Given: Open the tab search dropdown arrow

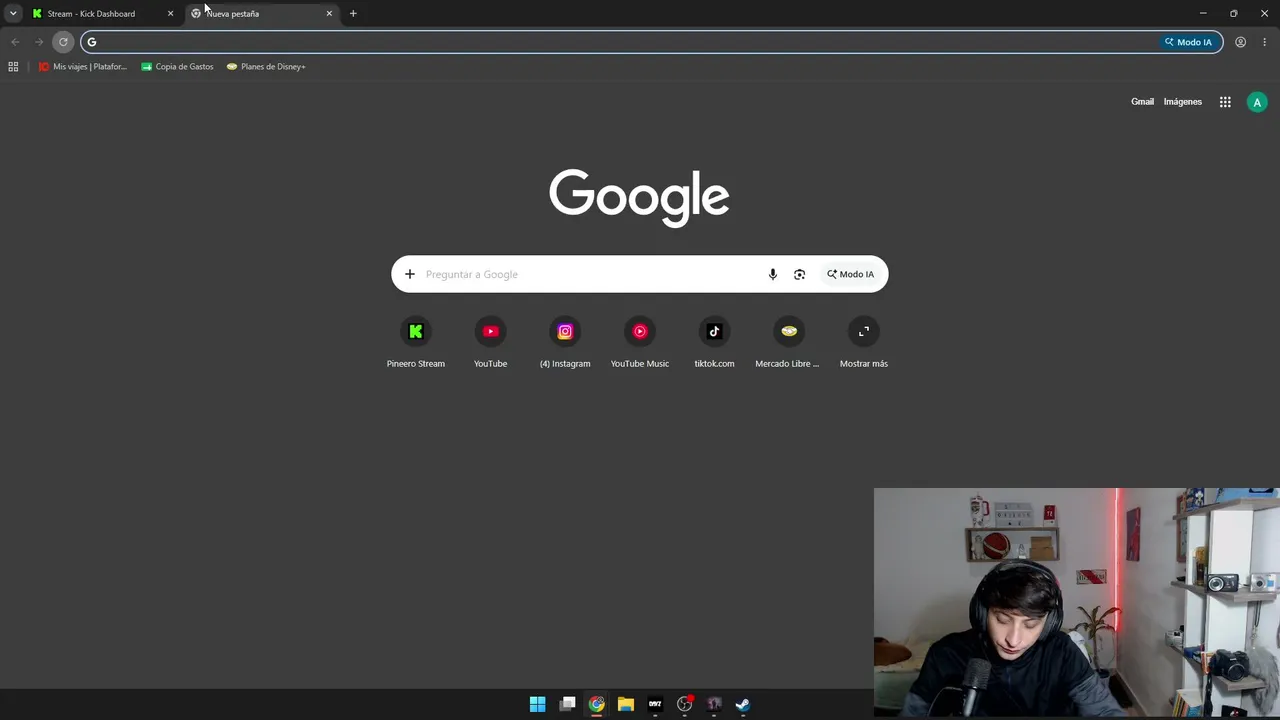Looking at the screenshot, I should click(x=13, y=14).
